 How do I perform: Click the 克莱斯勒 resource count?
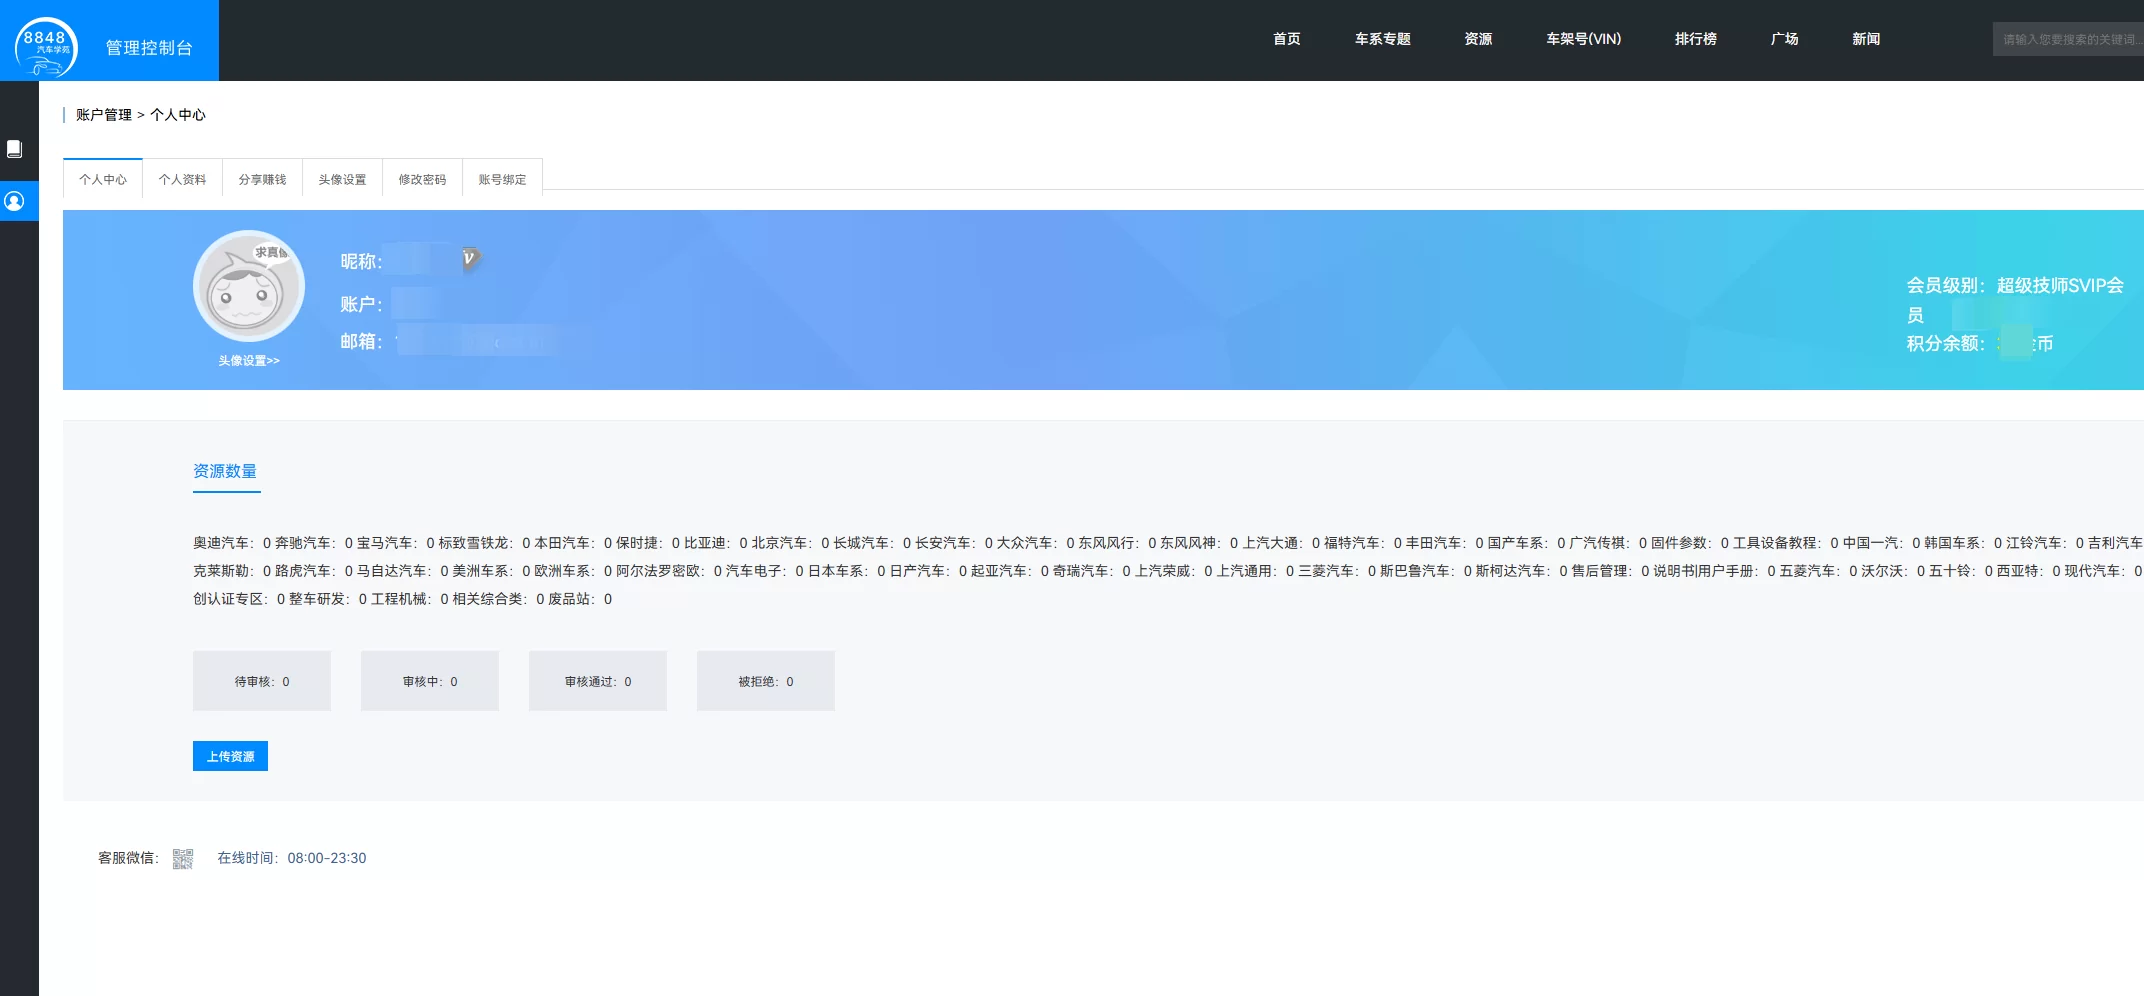[232, 571]
